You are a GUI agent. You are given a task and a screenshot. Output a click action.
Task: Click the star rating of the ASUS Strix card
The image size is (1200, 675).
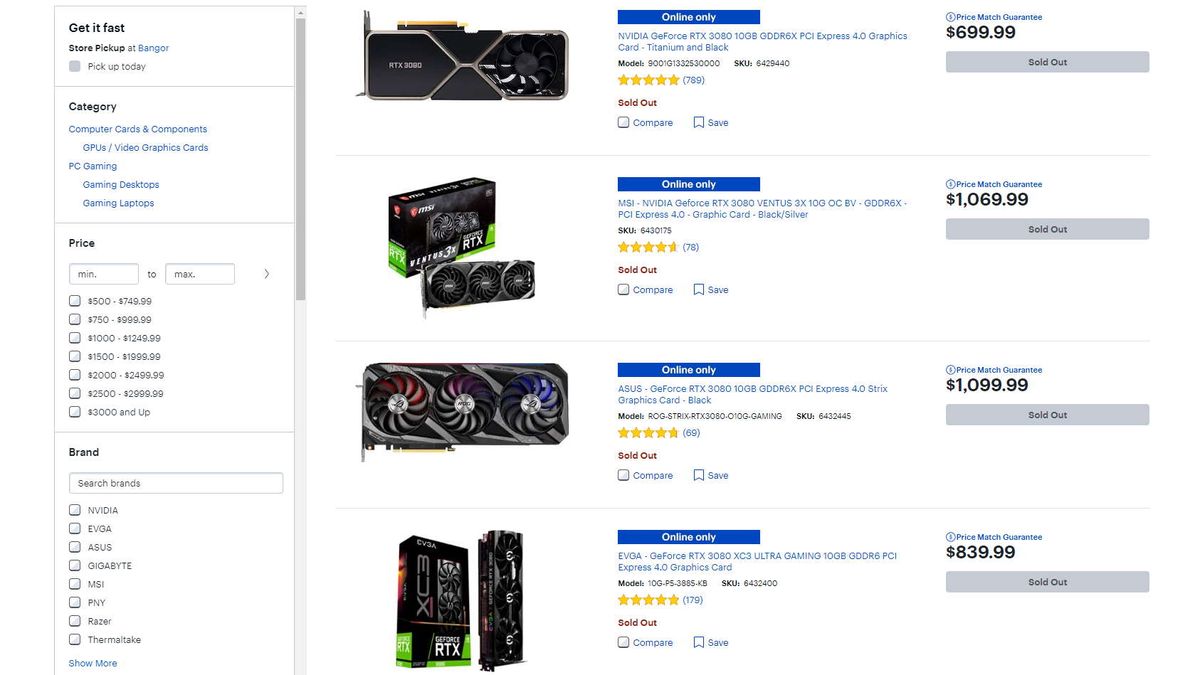pos(648,432)
